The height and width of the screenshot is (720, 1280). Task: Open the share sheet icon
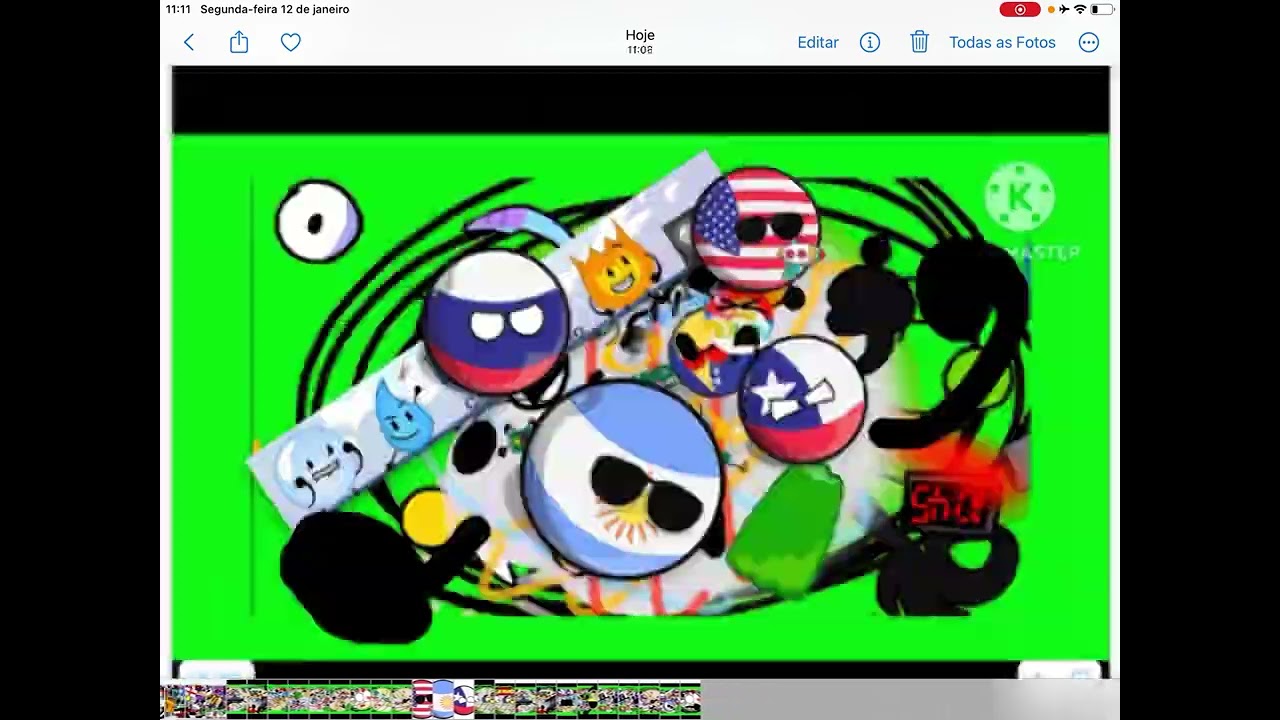239,42
